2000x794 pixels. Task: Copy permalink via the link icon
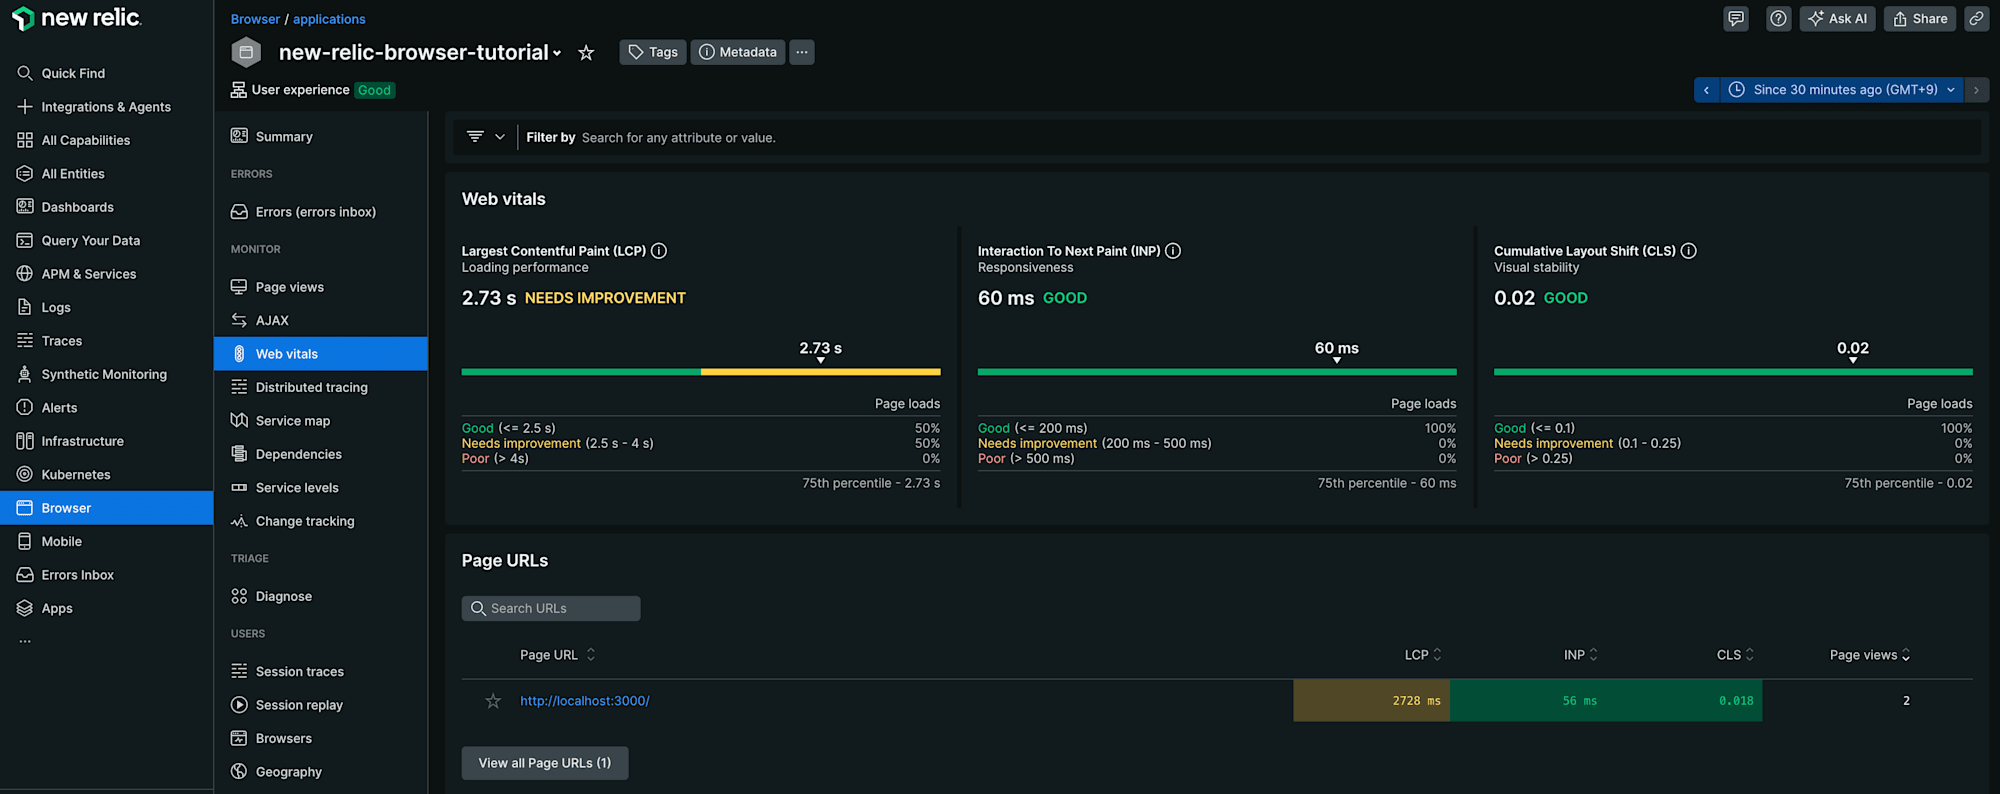tap(1976, 19)
